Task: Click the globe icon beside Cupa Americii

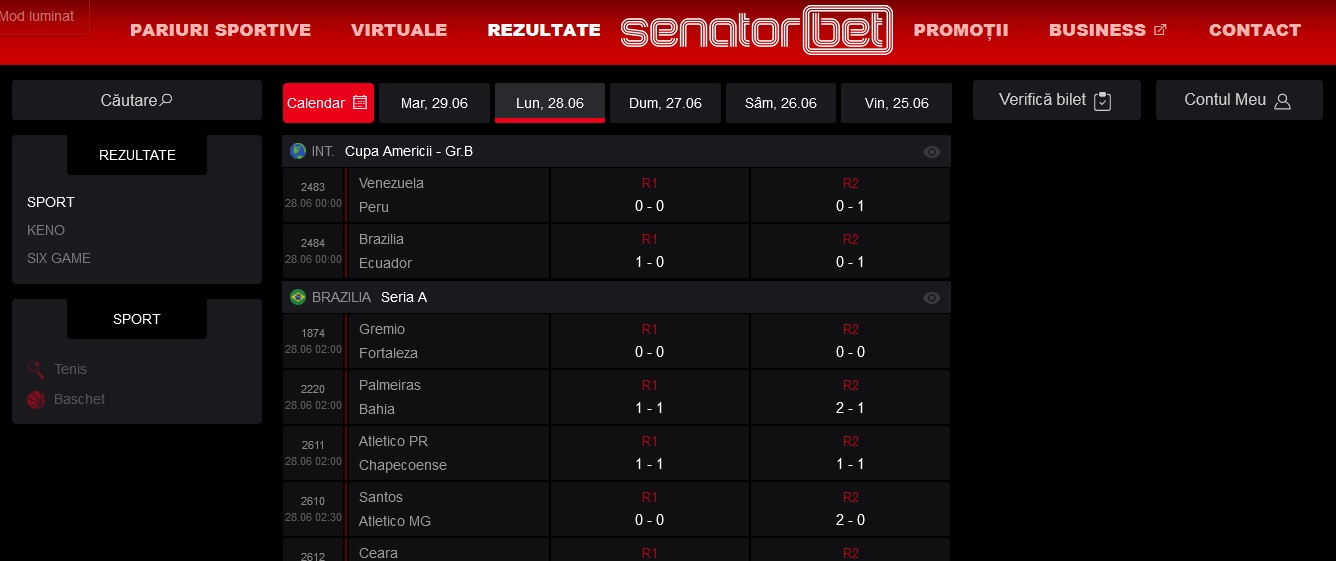Action: click(x=298, y=151)
